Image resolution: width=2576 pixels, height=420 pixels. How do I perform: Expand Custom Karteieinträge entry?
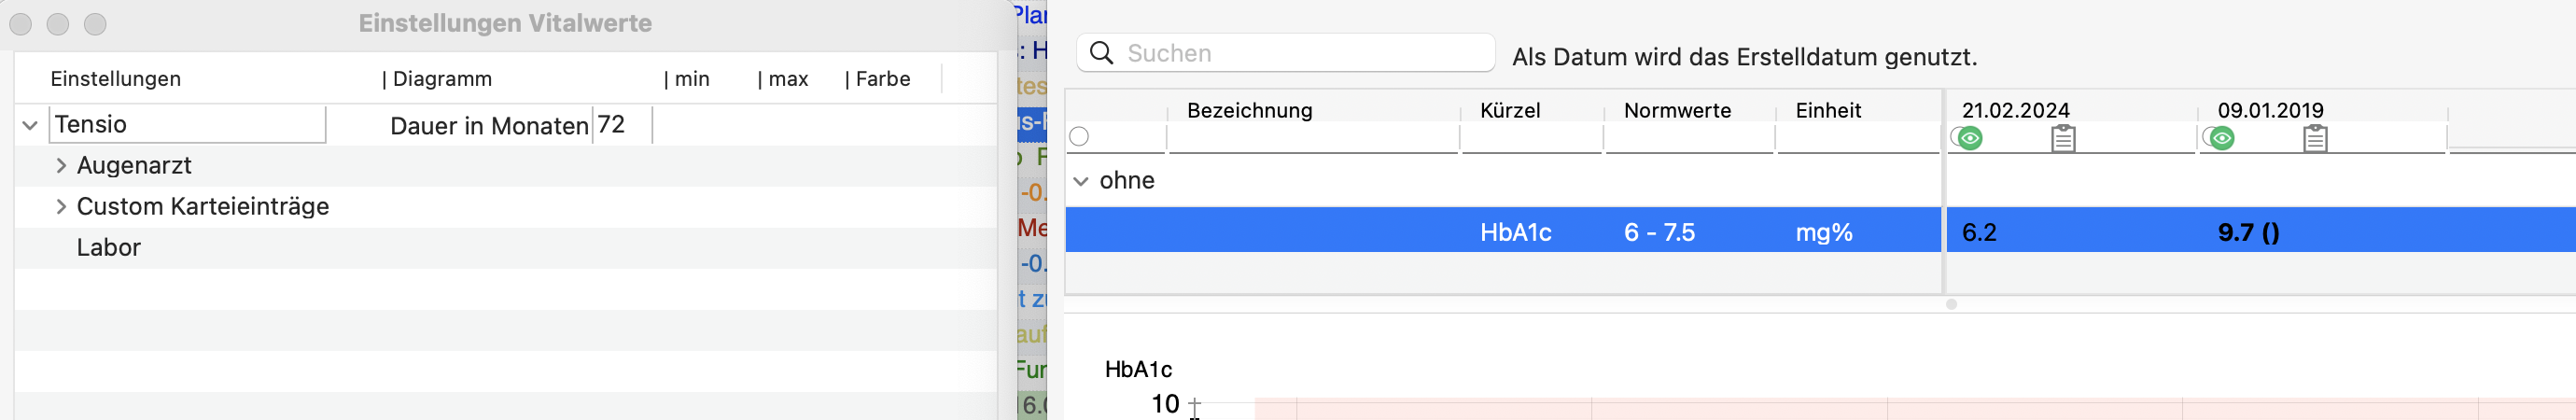[x=61, y=206]
